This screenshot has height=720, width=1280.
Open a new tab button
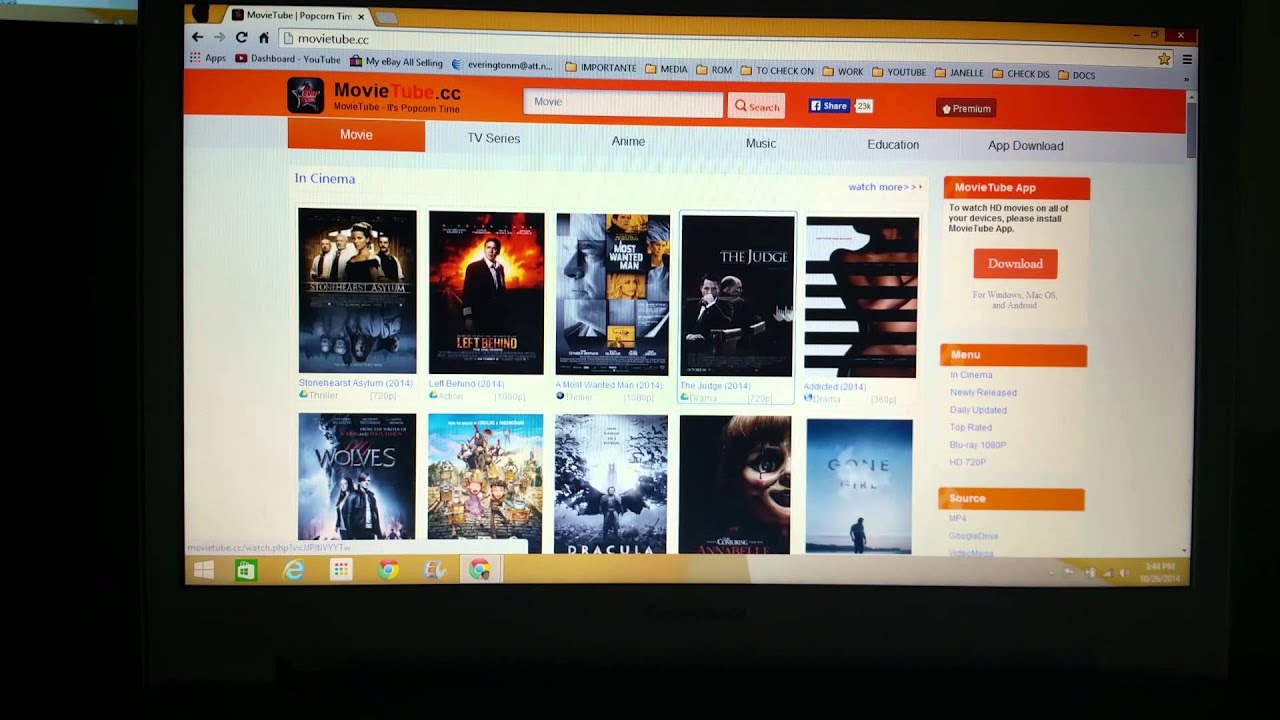point(386,18)
